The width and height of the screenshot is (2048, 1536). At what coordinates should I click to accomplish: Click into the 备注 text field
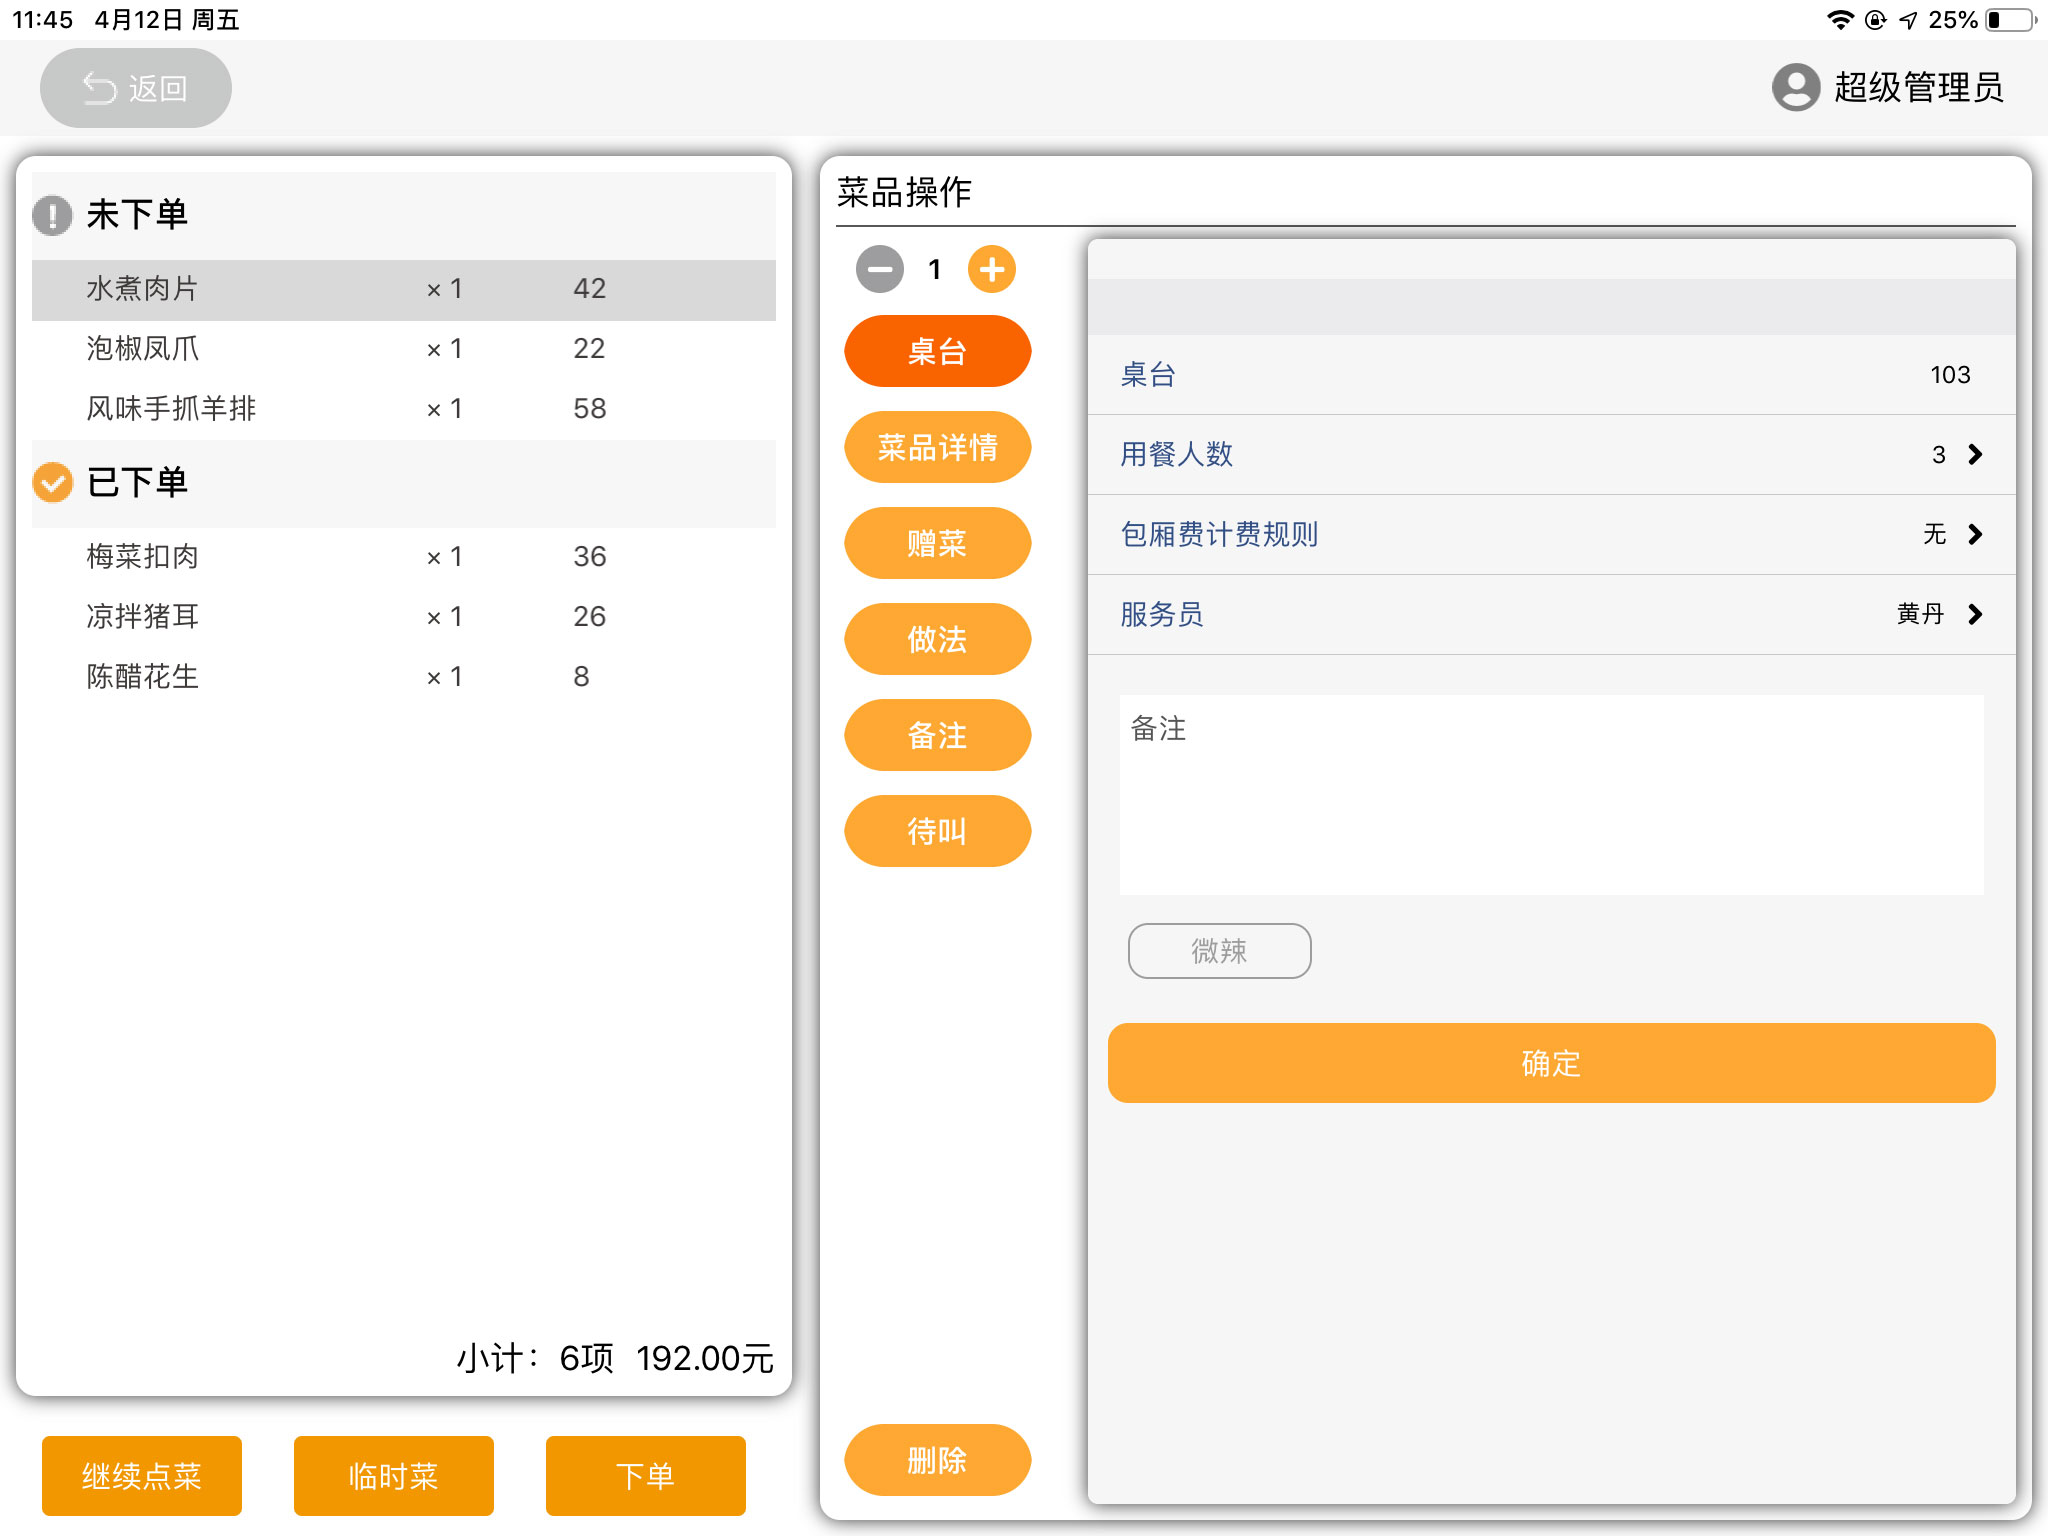coord(1550,794)
